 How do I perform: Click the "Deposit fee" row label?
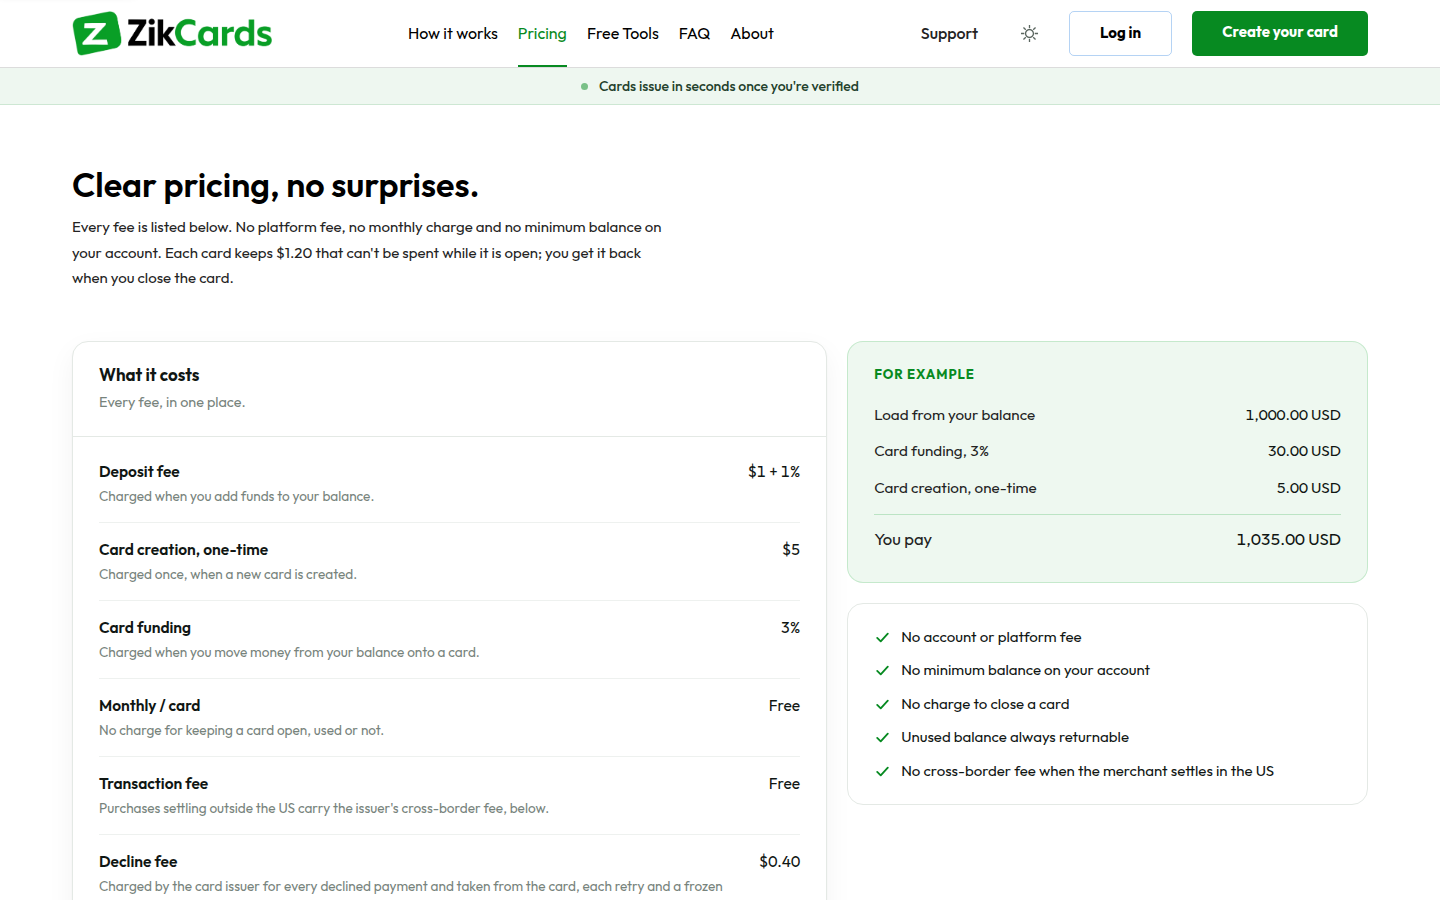coord(139,472)
